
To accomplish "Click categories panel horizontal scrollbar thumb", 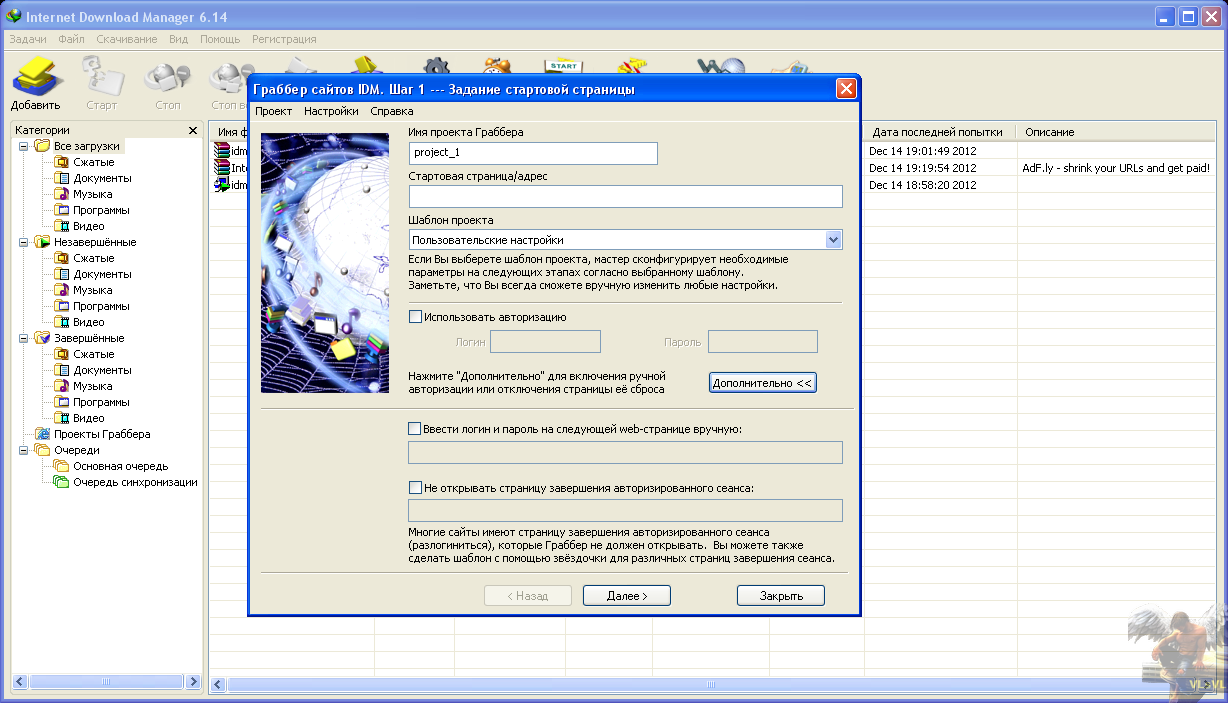I will [x=106, y=681].
